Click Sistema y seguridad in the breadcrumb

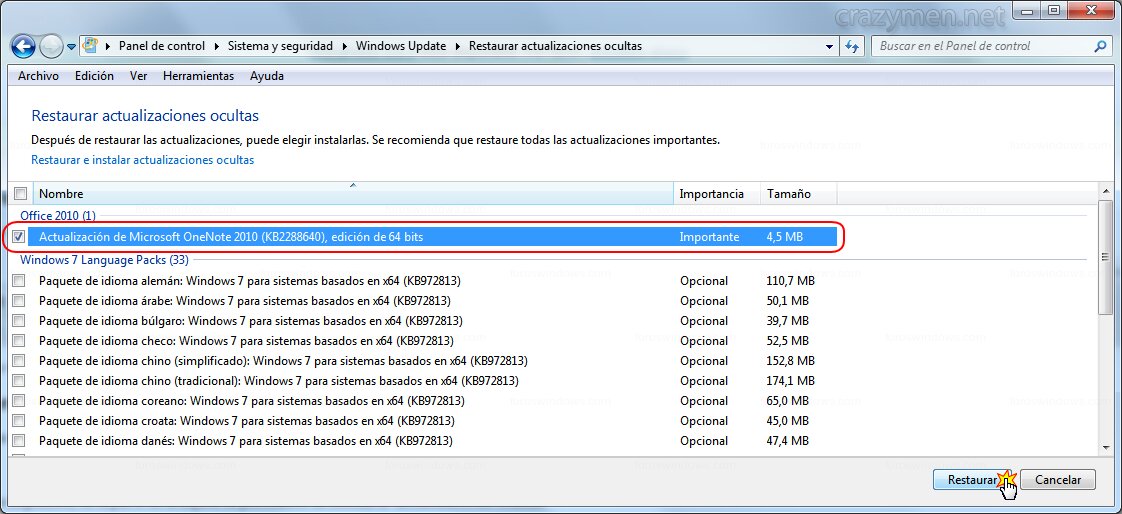click(280, 46)
